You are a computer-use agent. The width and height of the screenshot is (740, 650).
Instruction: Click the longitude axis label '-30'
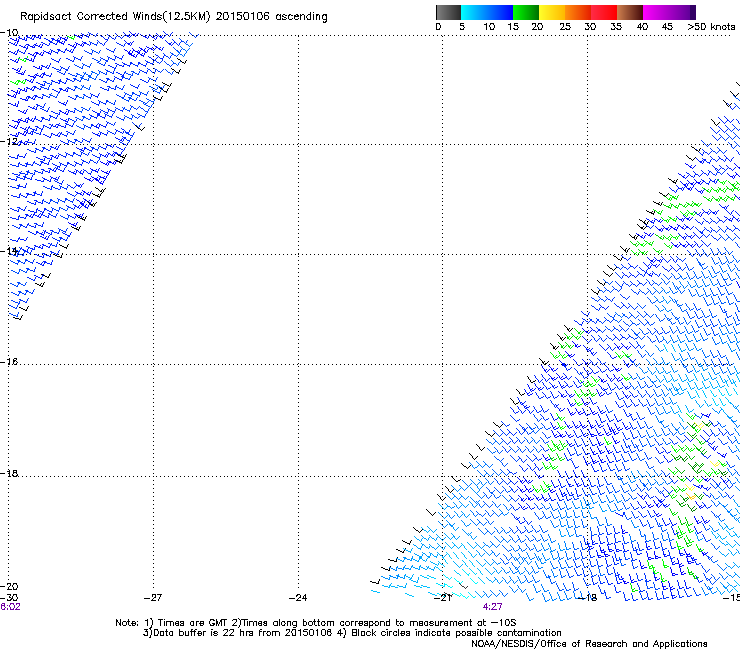click(x=9, y=598)
